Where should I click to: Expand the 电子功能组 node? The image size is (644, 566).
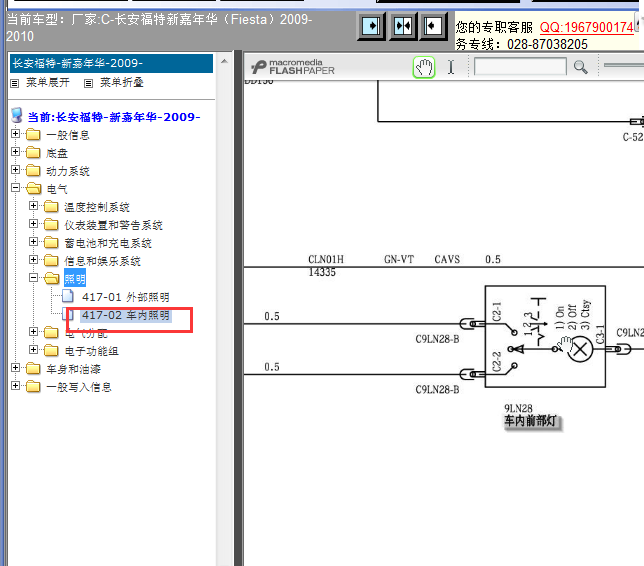(34, 350)
